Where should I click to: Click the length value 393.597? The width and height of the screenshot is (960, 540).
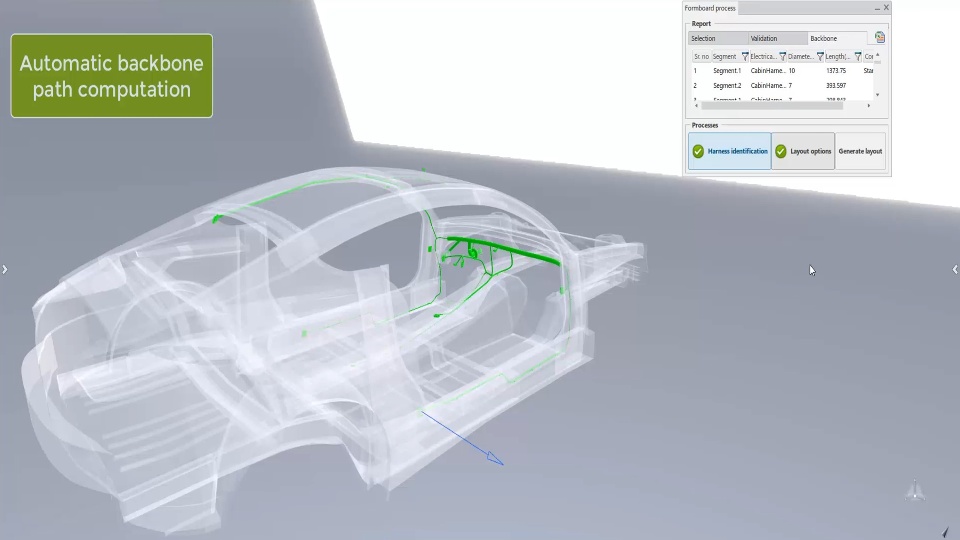point(836,86)
